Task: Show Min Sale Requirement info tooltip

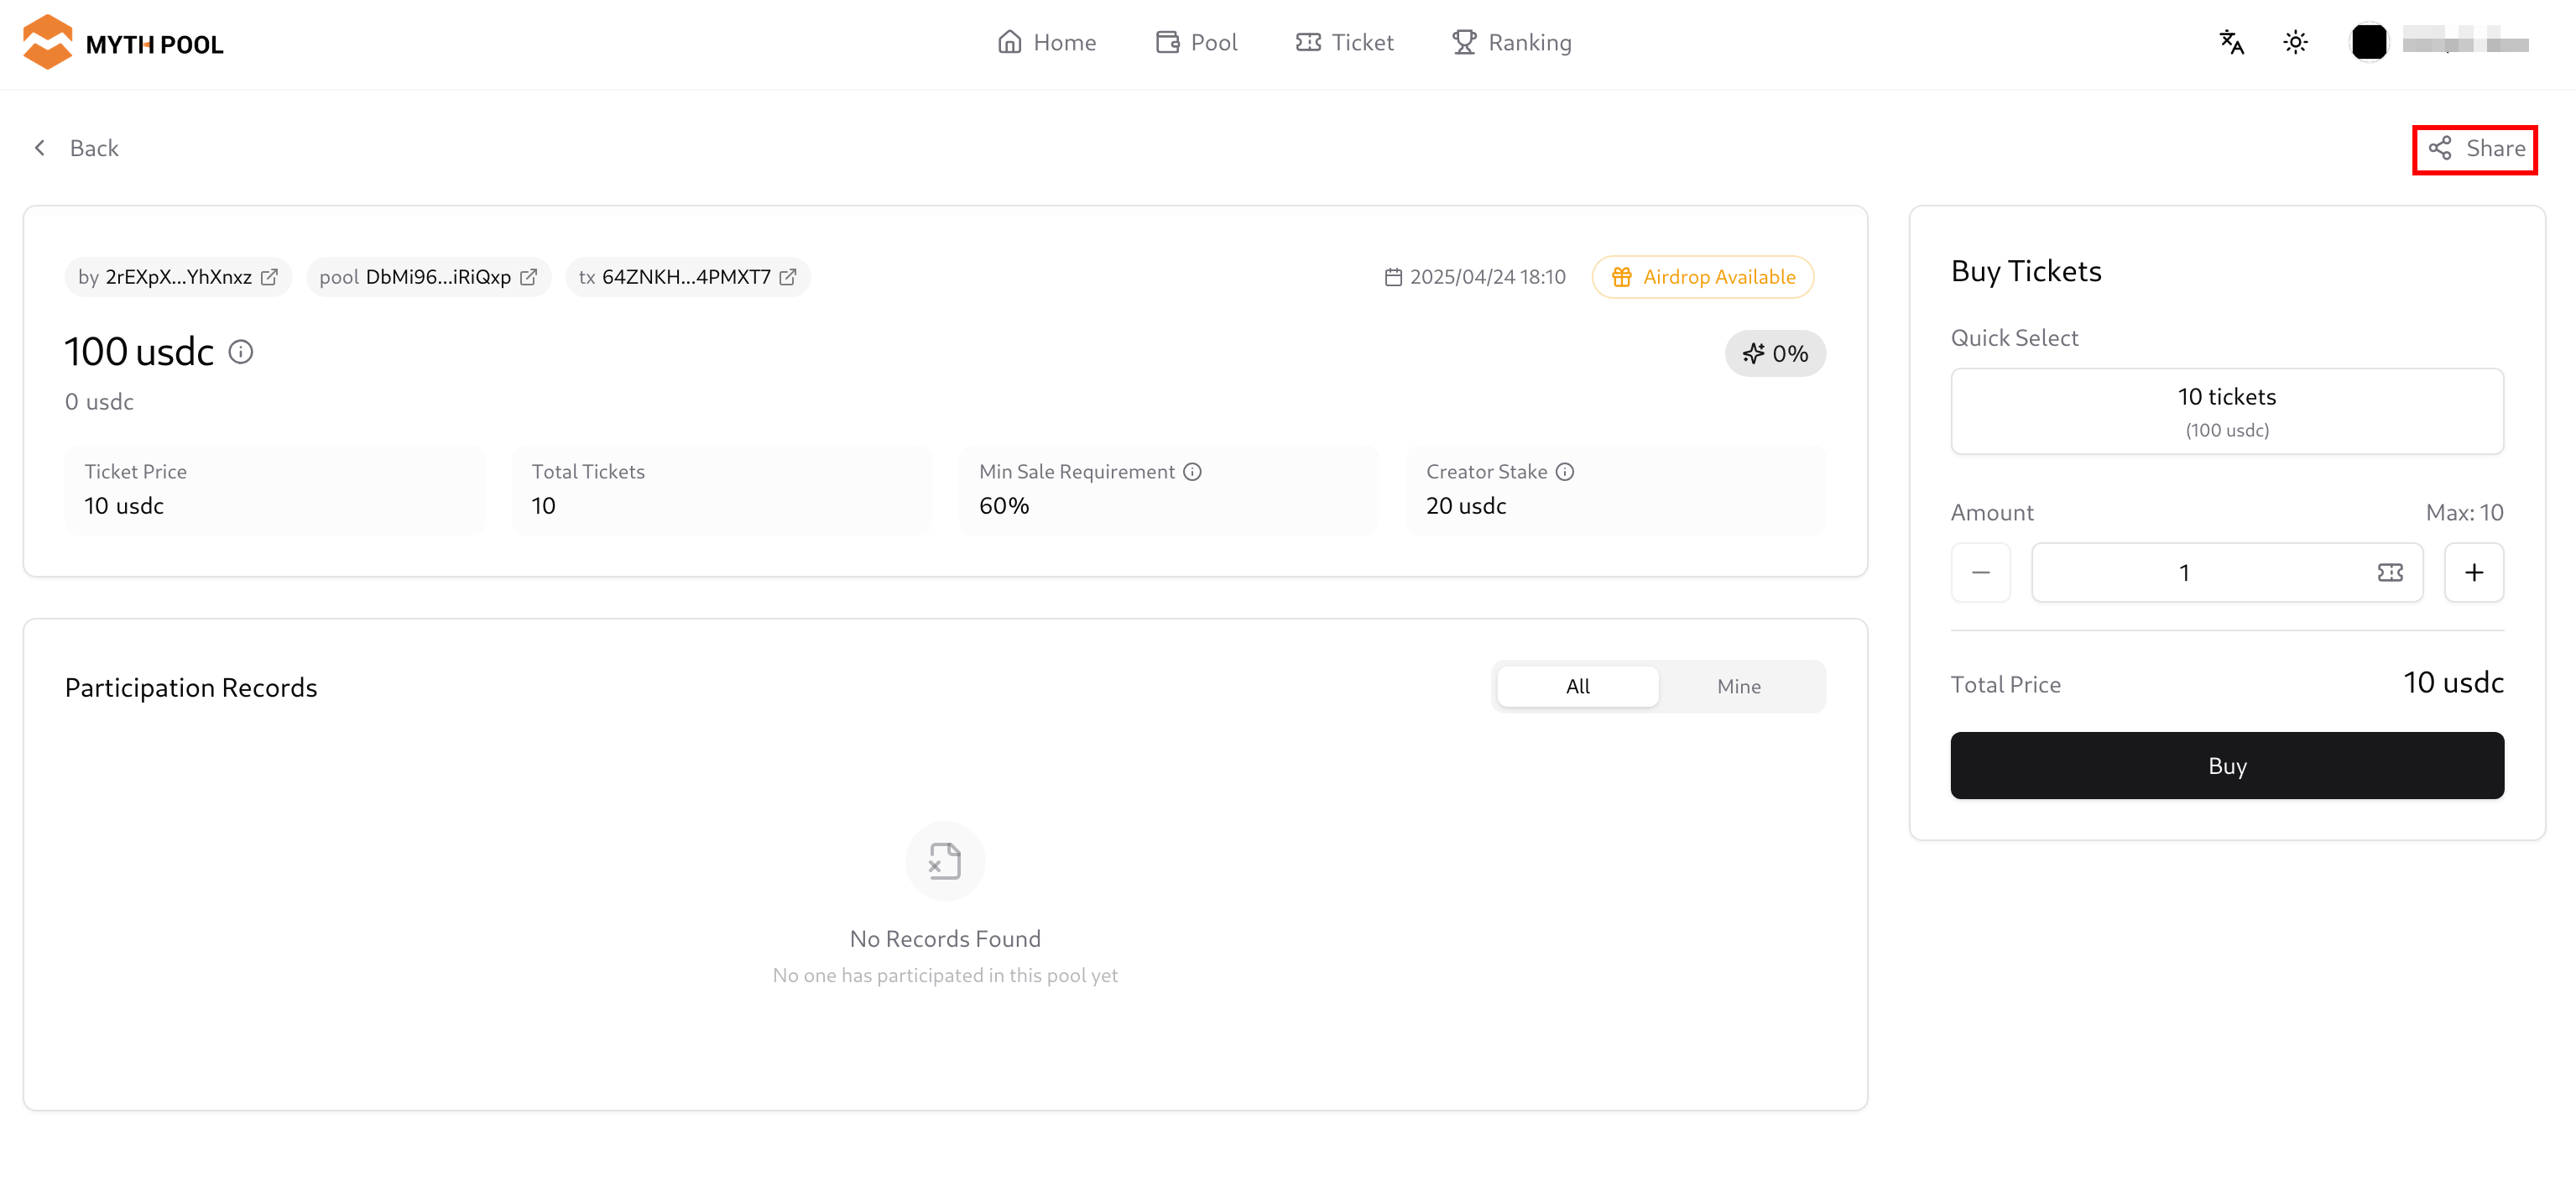Action: pyautogui.click(x=1192, y=472)
